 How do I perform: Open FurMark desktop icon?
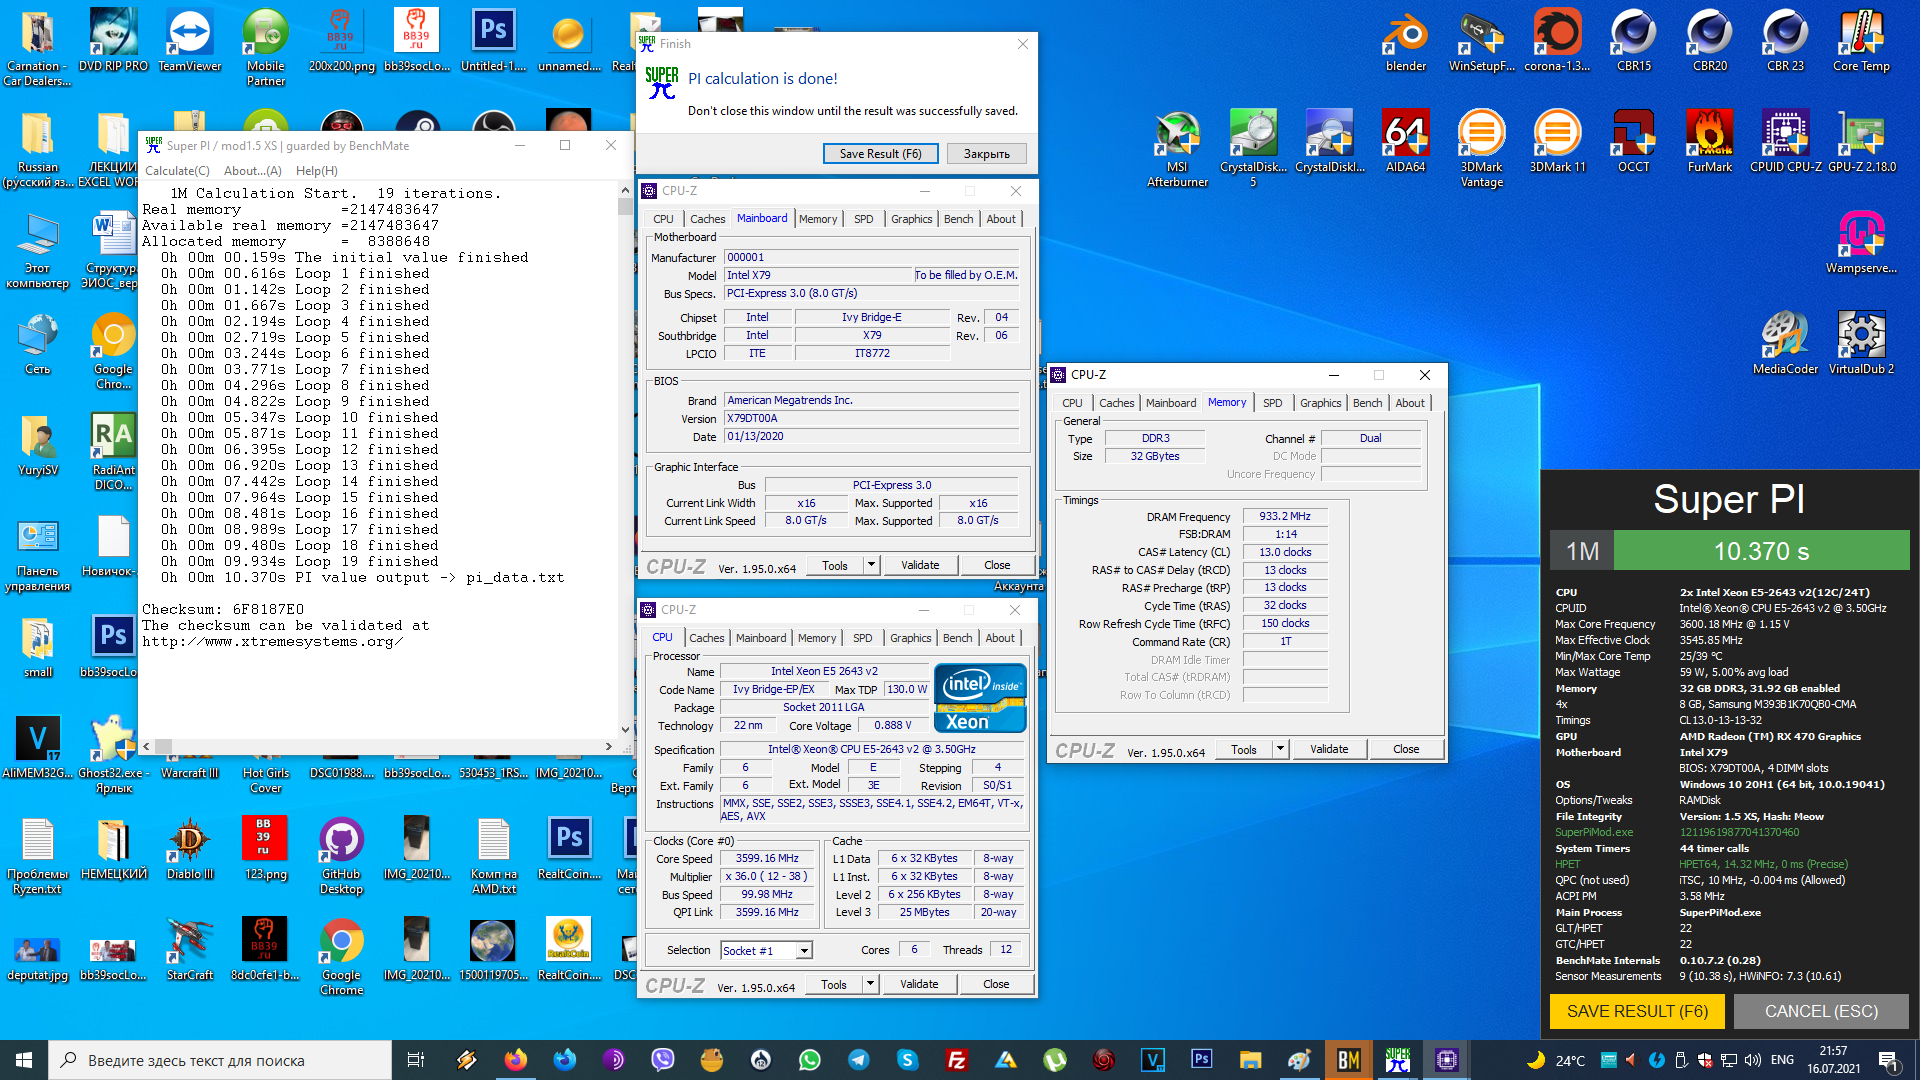[1709, 141]
